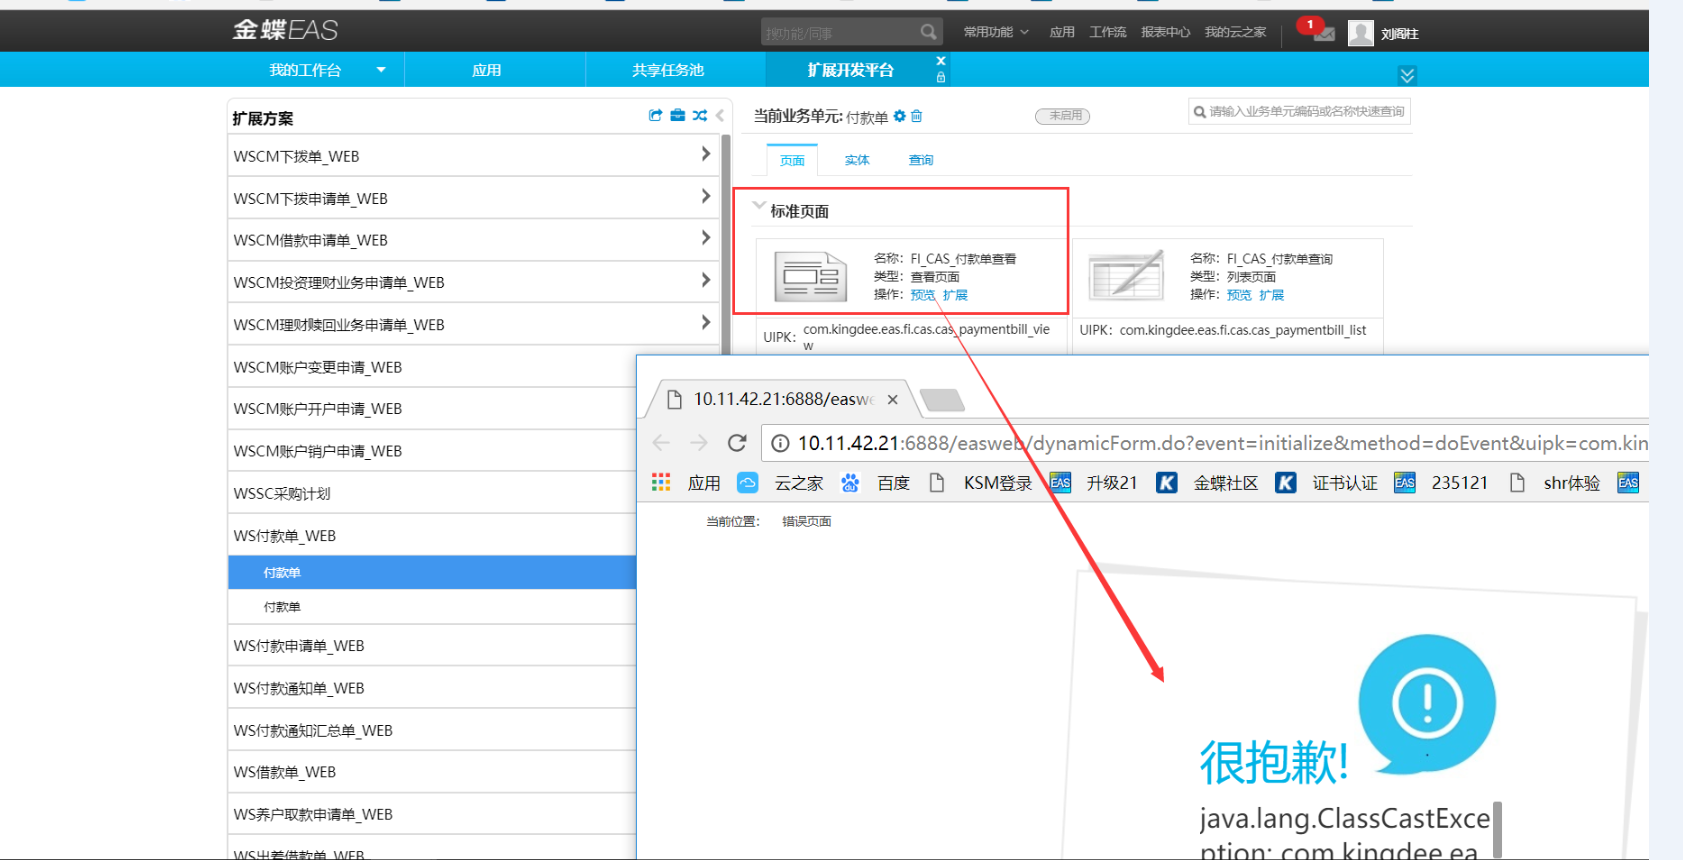
Task: Expand WSCM下拨申请单_WEB row chevron
Action: tap(705, 196)
